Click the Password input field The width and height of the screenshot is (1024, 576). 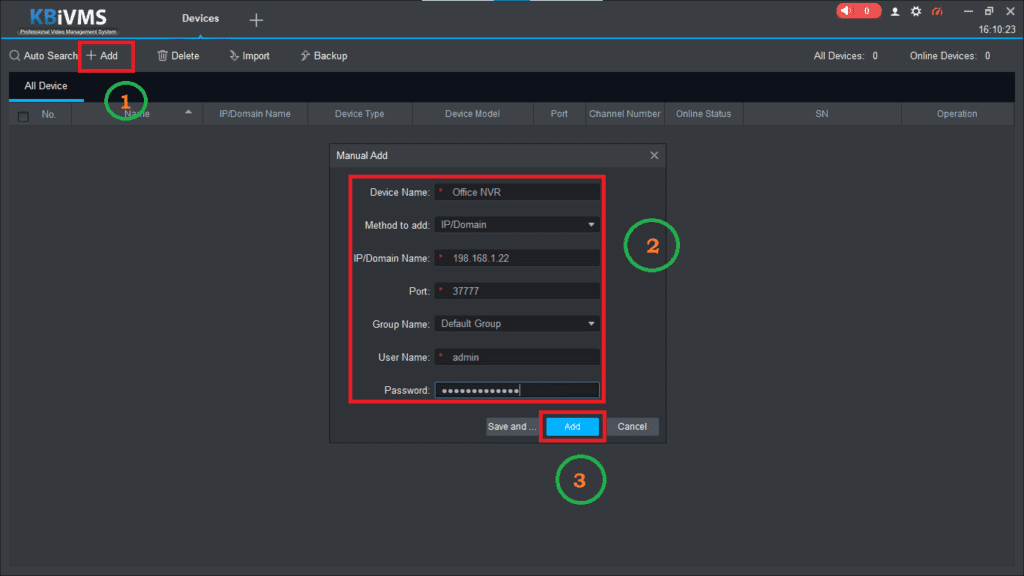517,391
